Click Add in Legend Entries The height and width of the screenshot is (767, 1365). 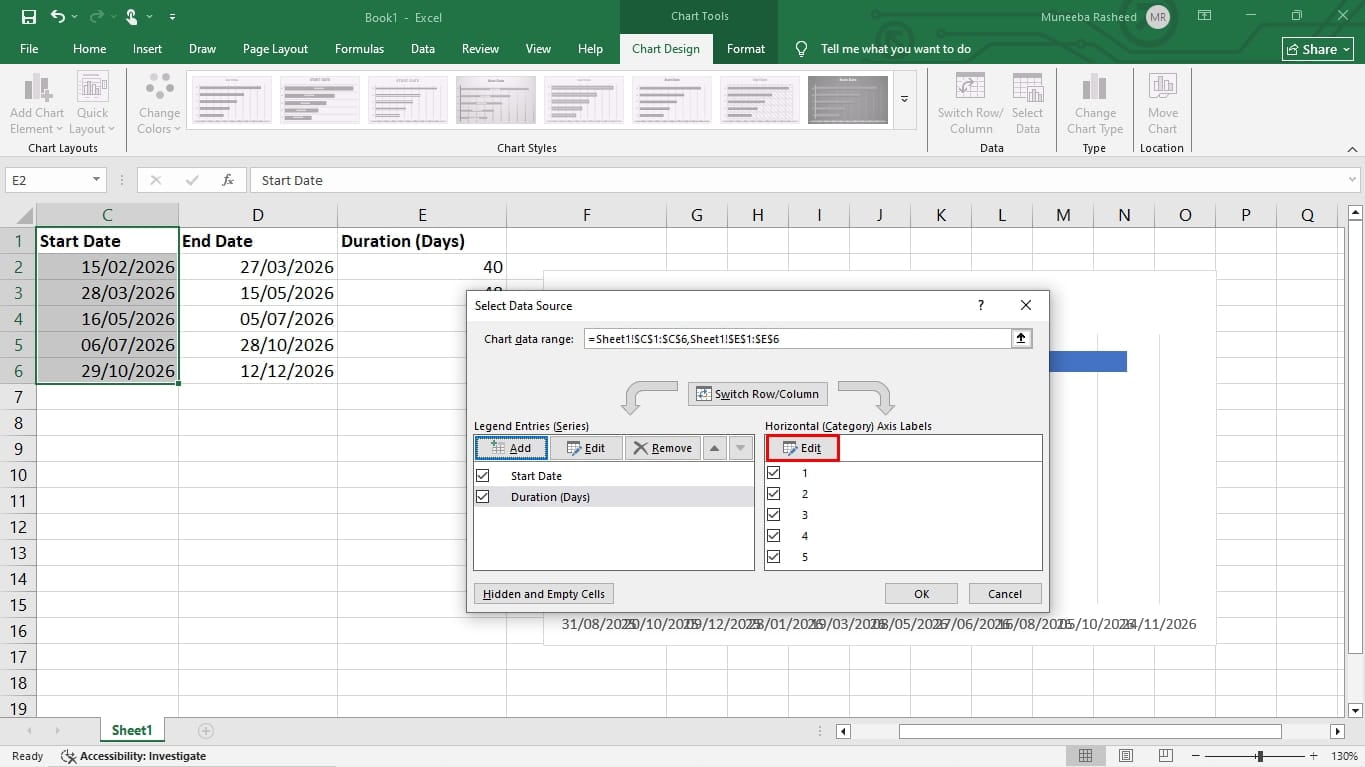tap(511, 448)
